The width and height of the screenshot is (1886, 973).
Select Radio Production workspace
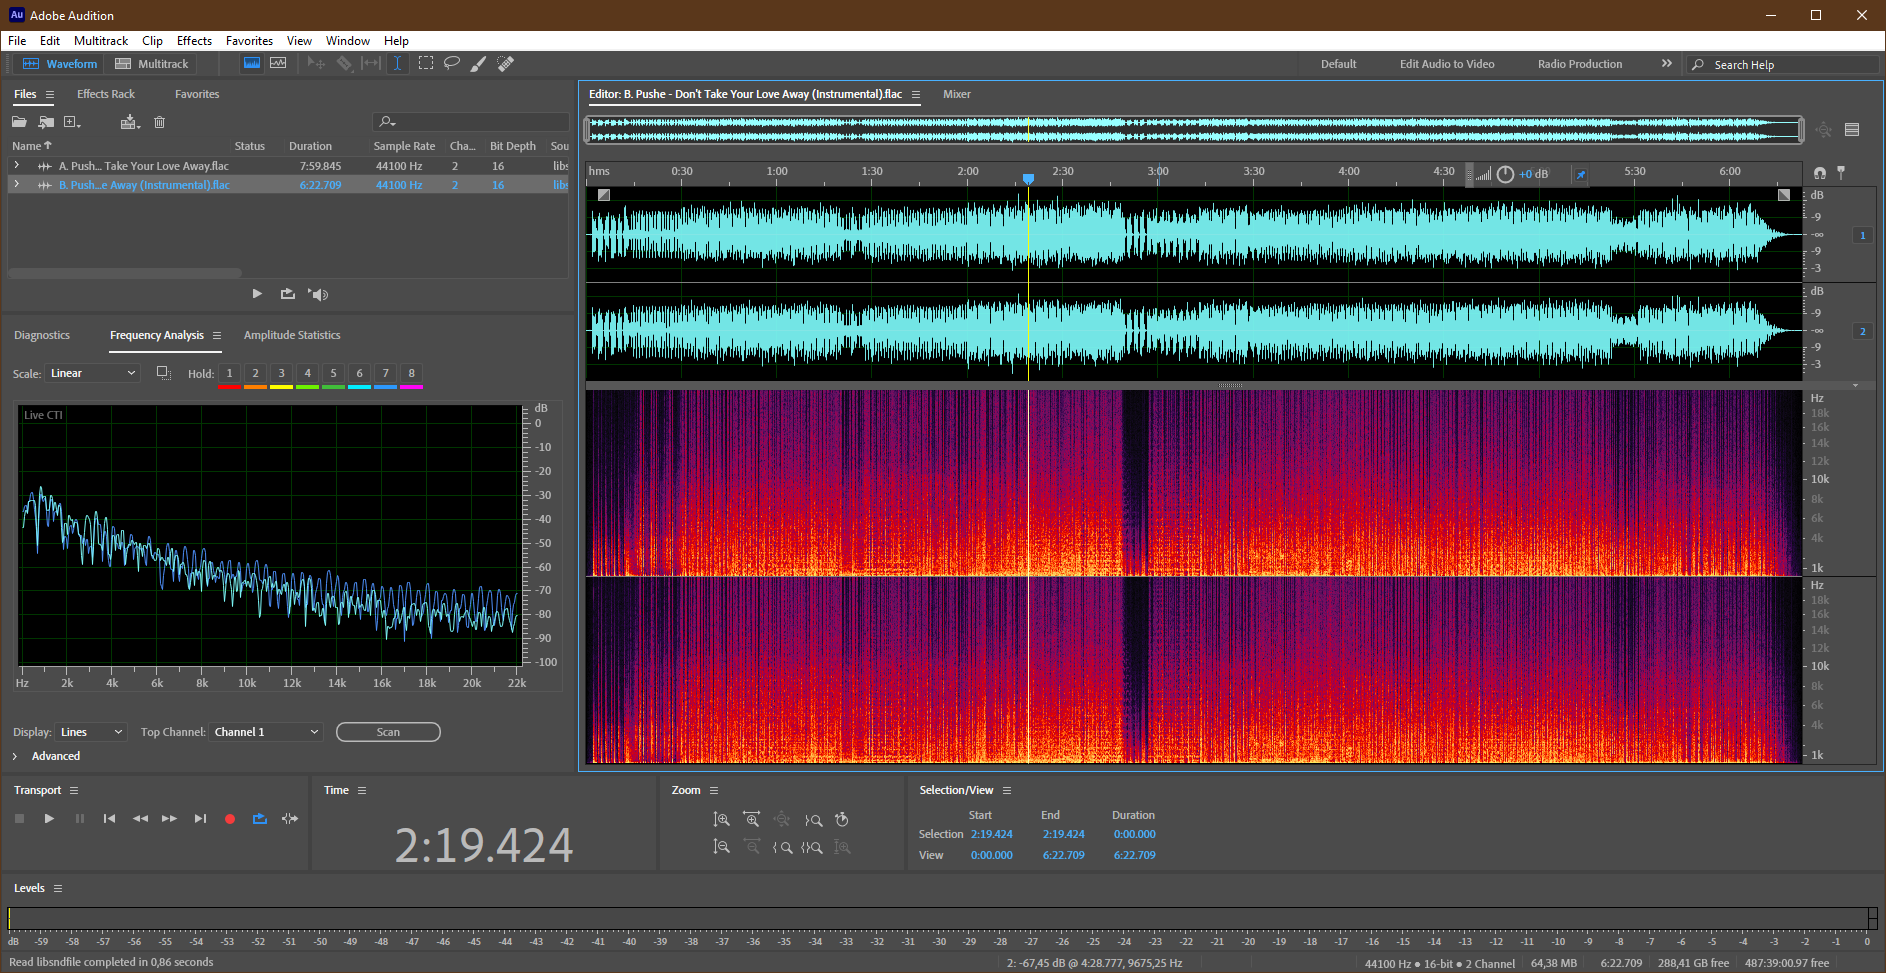point(1580,64)
